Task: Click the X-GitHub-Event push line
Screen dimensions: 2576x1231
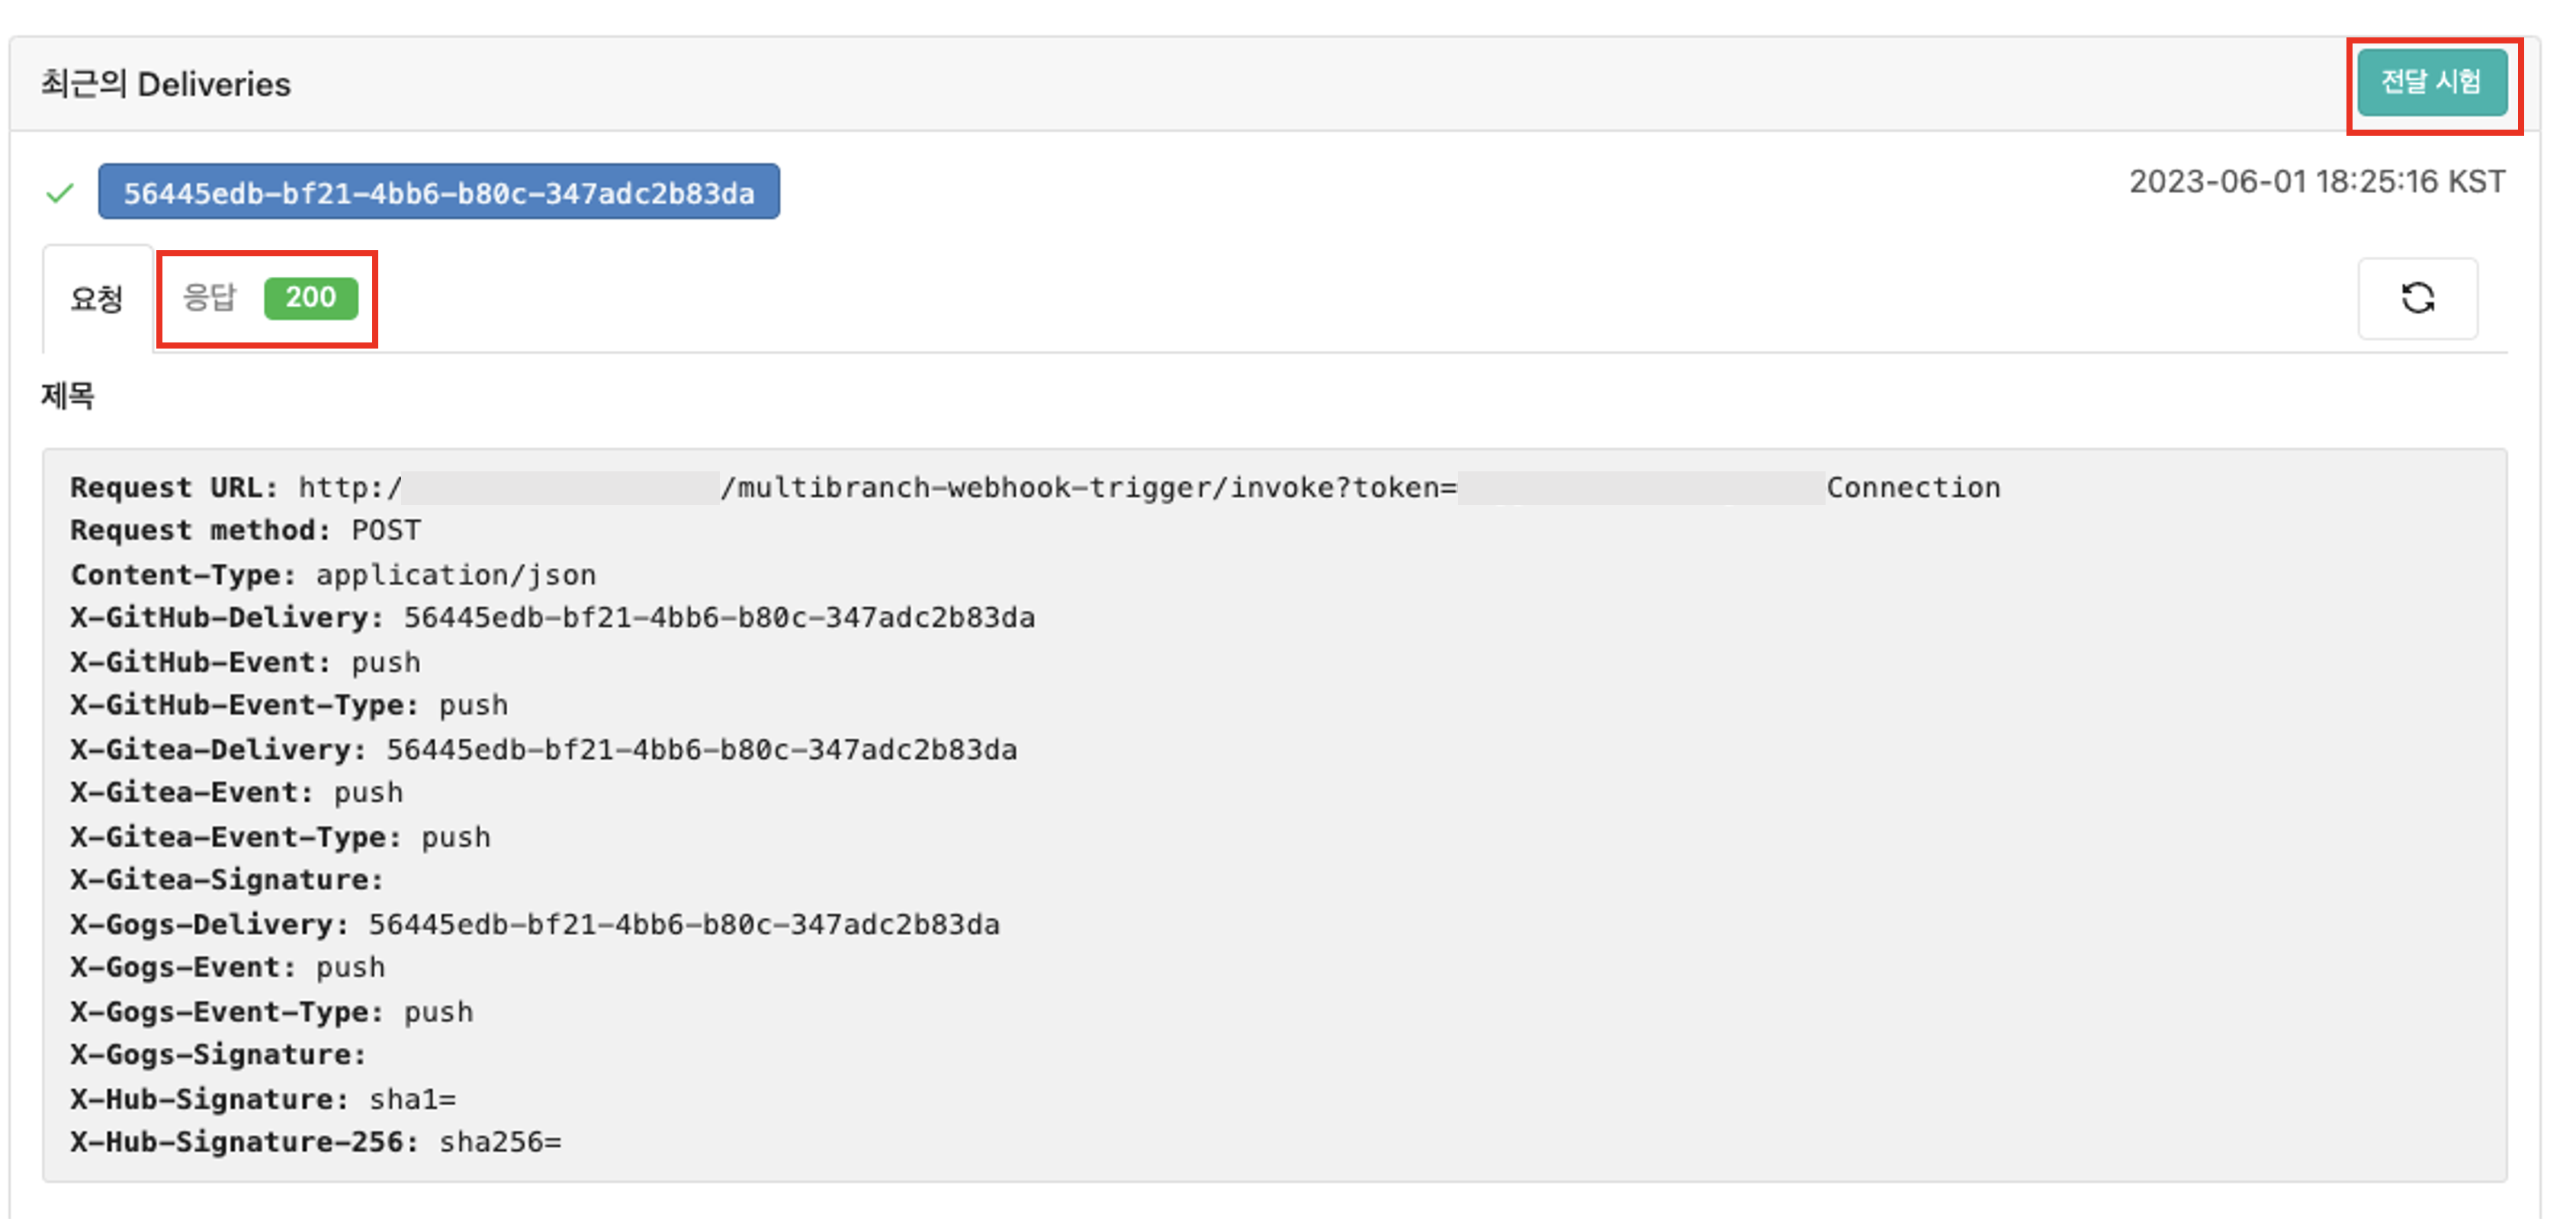Action: click(x=246, y=662)
